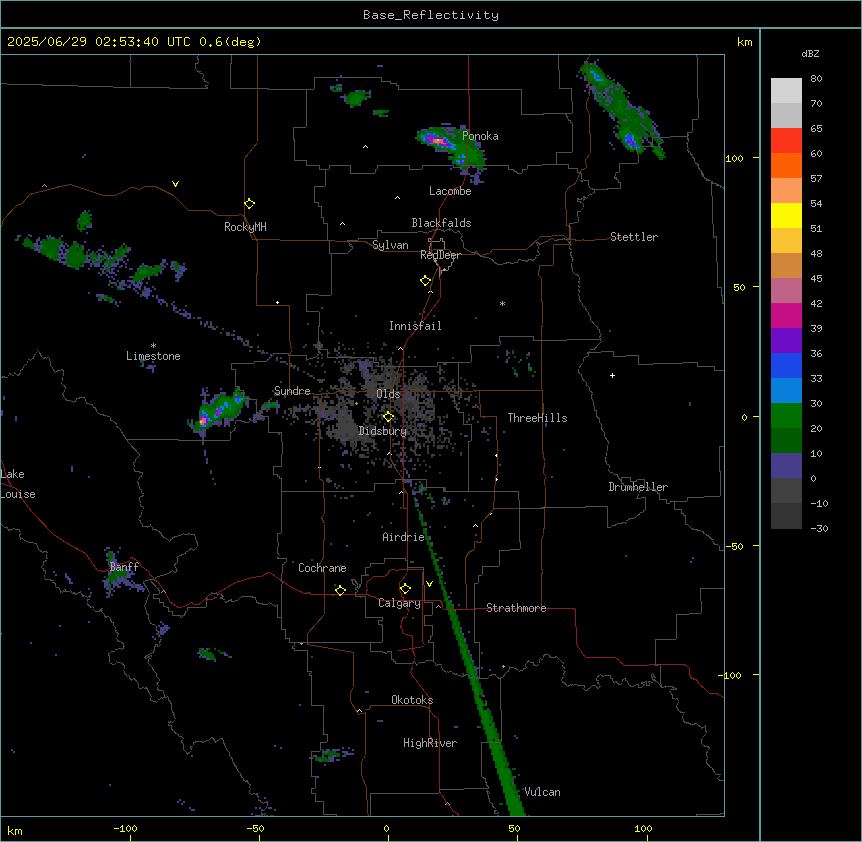Click the Lacombe city label

[x=450, y=191]
